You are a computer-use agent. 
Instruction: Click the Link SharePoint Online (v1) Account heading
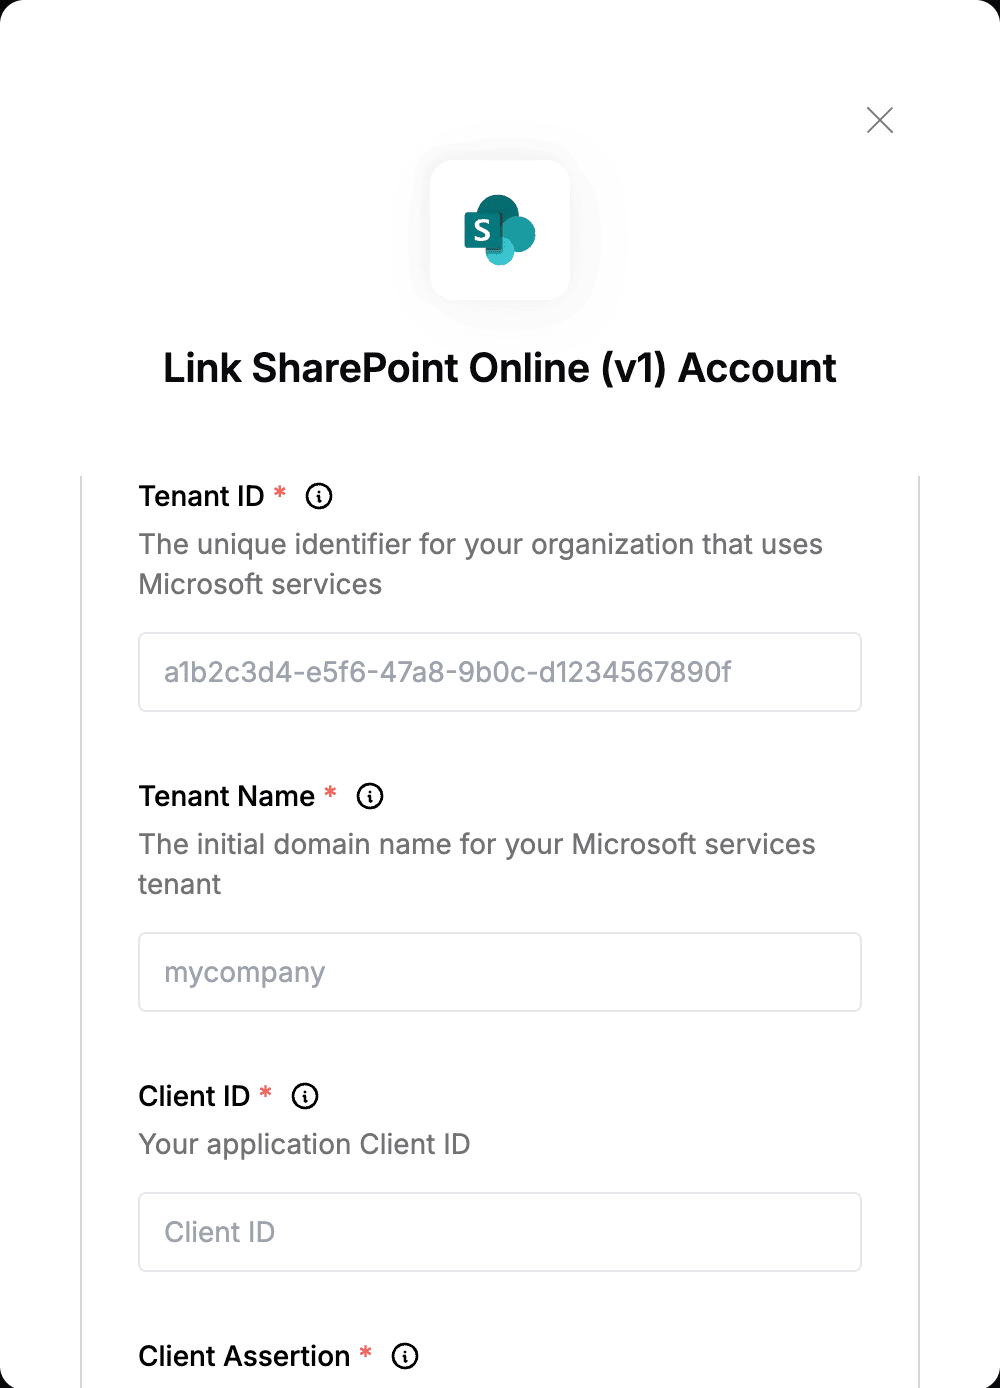(500, 368)
